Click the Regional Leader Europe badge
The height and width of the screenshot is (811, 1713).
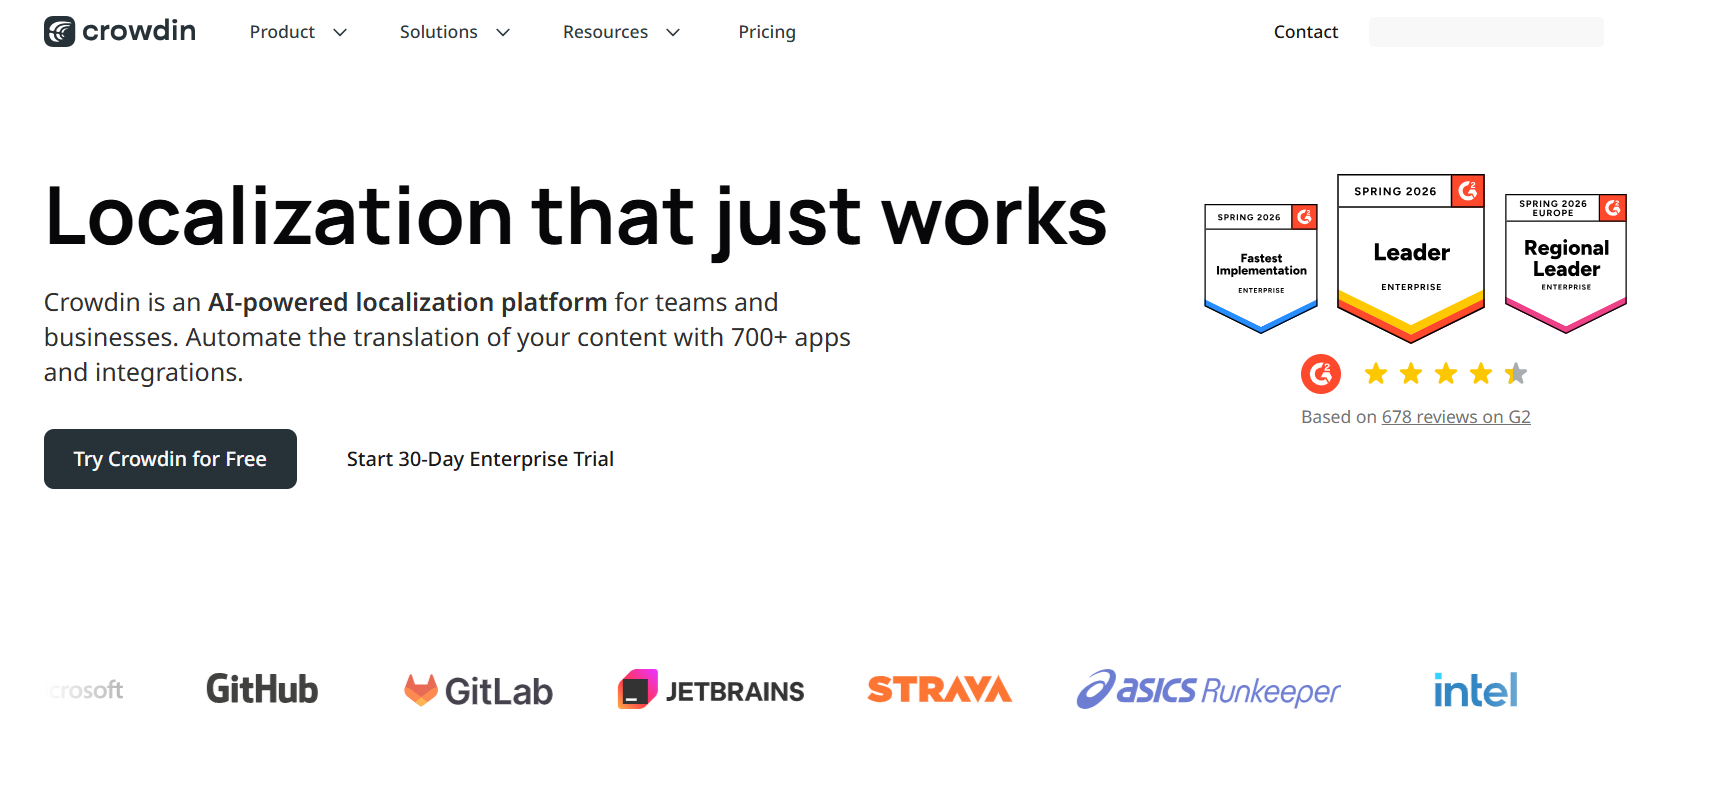(x=1566, y=264)
